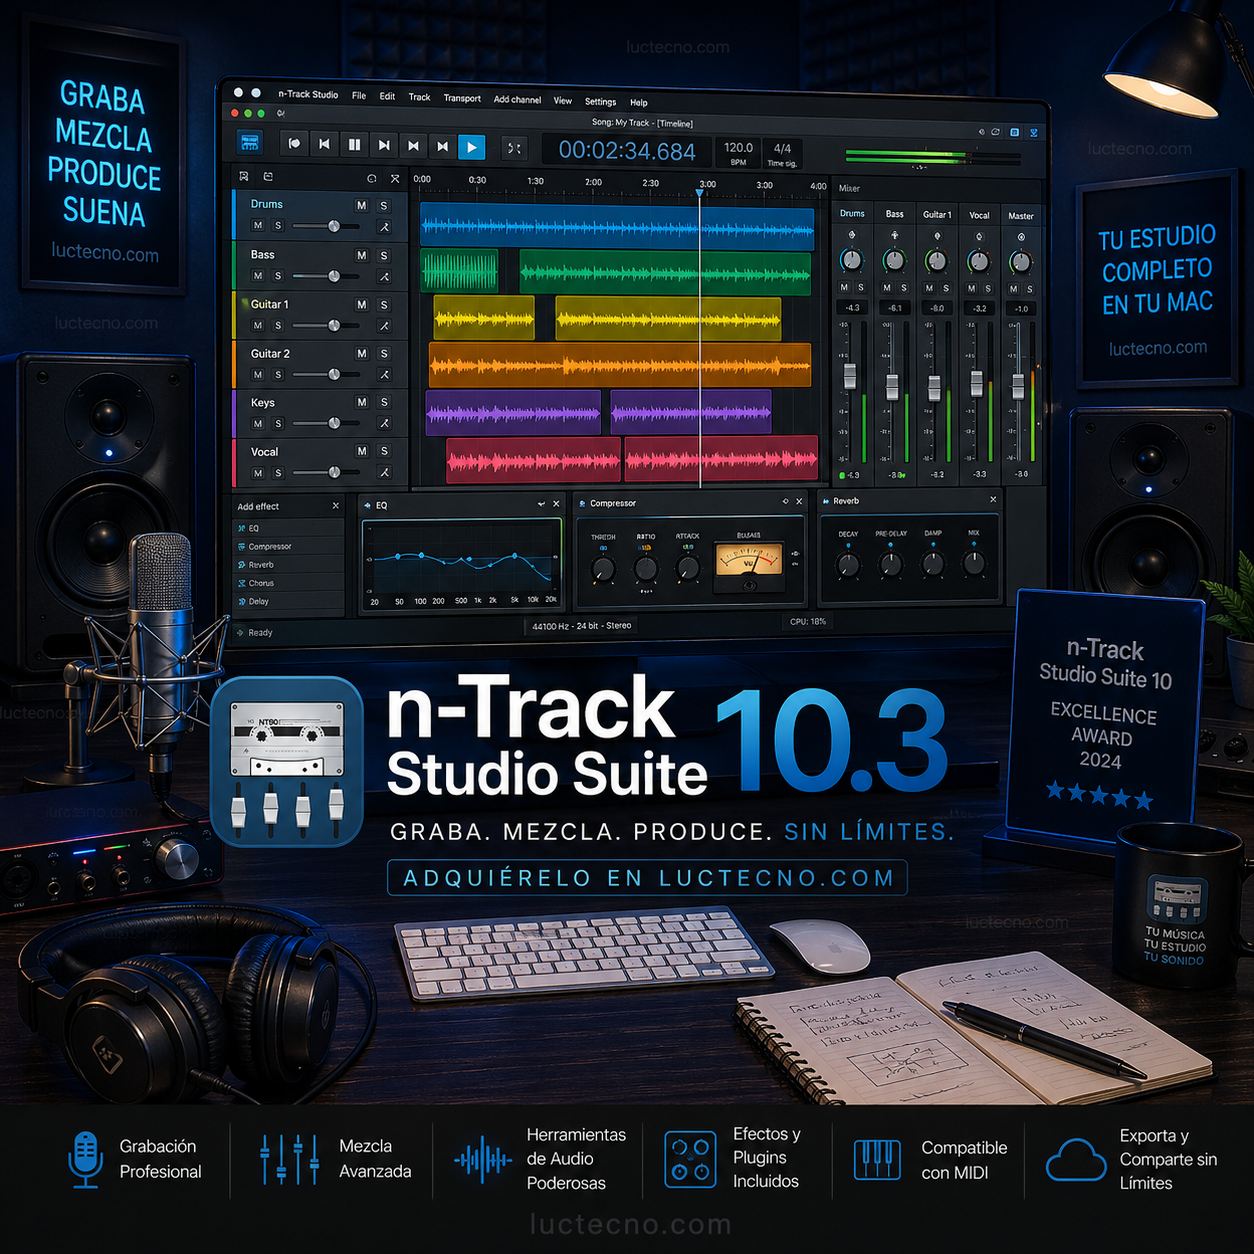Image resolution: width=1254 pixels, height=1254 pixels.
Task: Mute the Bass track with large M
Action: tap(361, 256)
